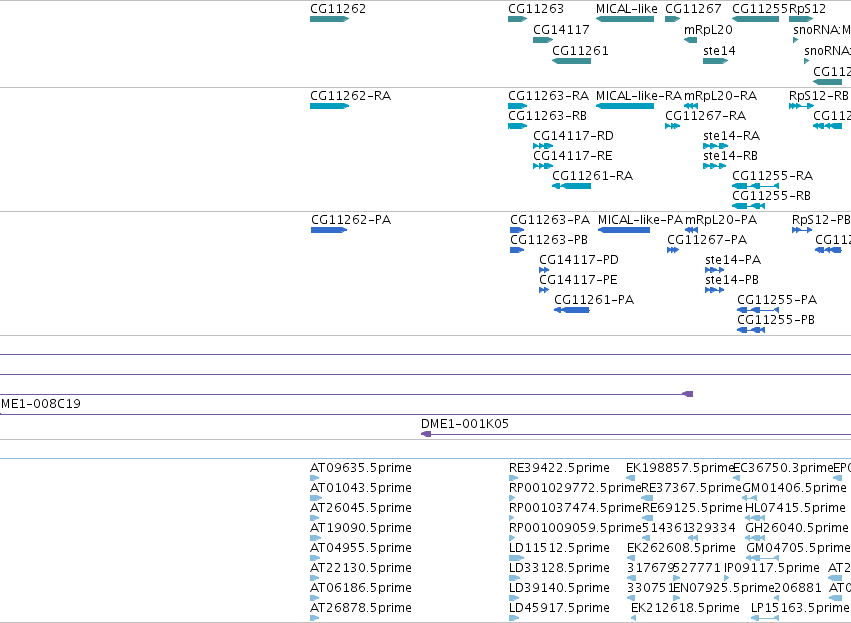Select the CG14117 gene label

click(x=561, y=29)
